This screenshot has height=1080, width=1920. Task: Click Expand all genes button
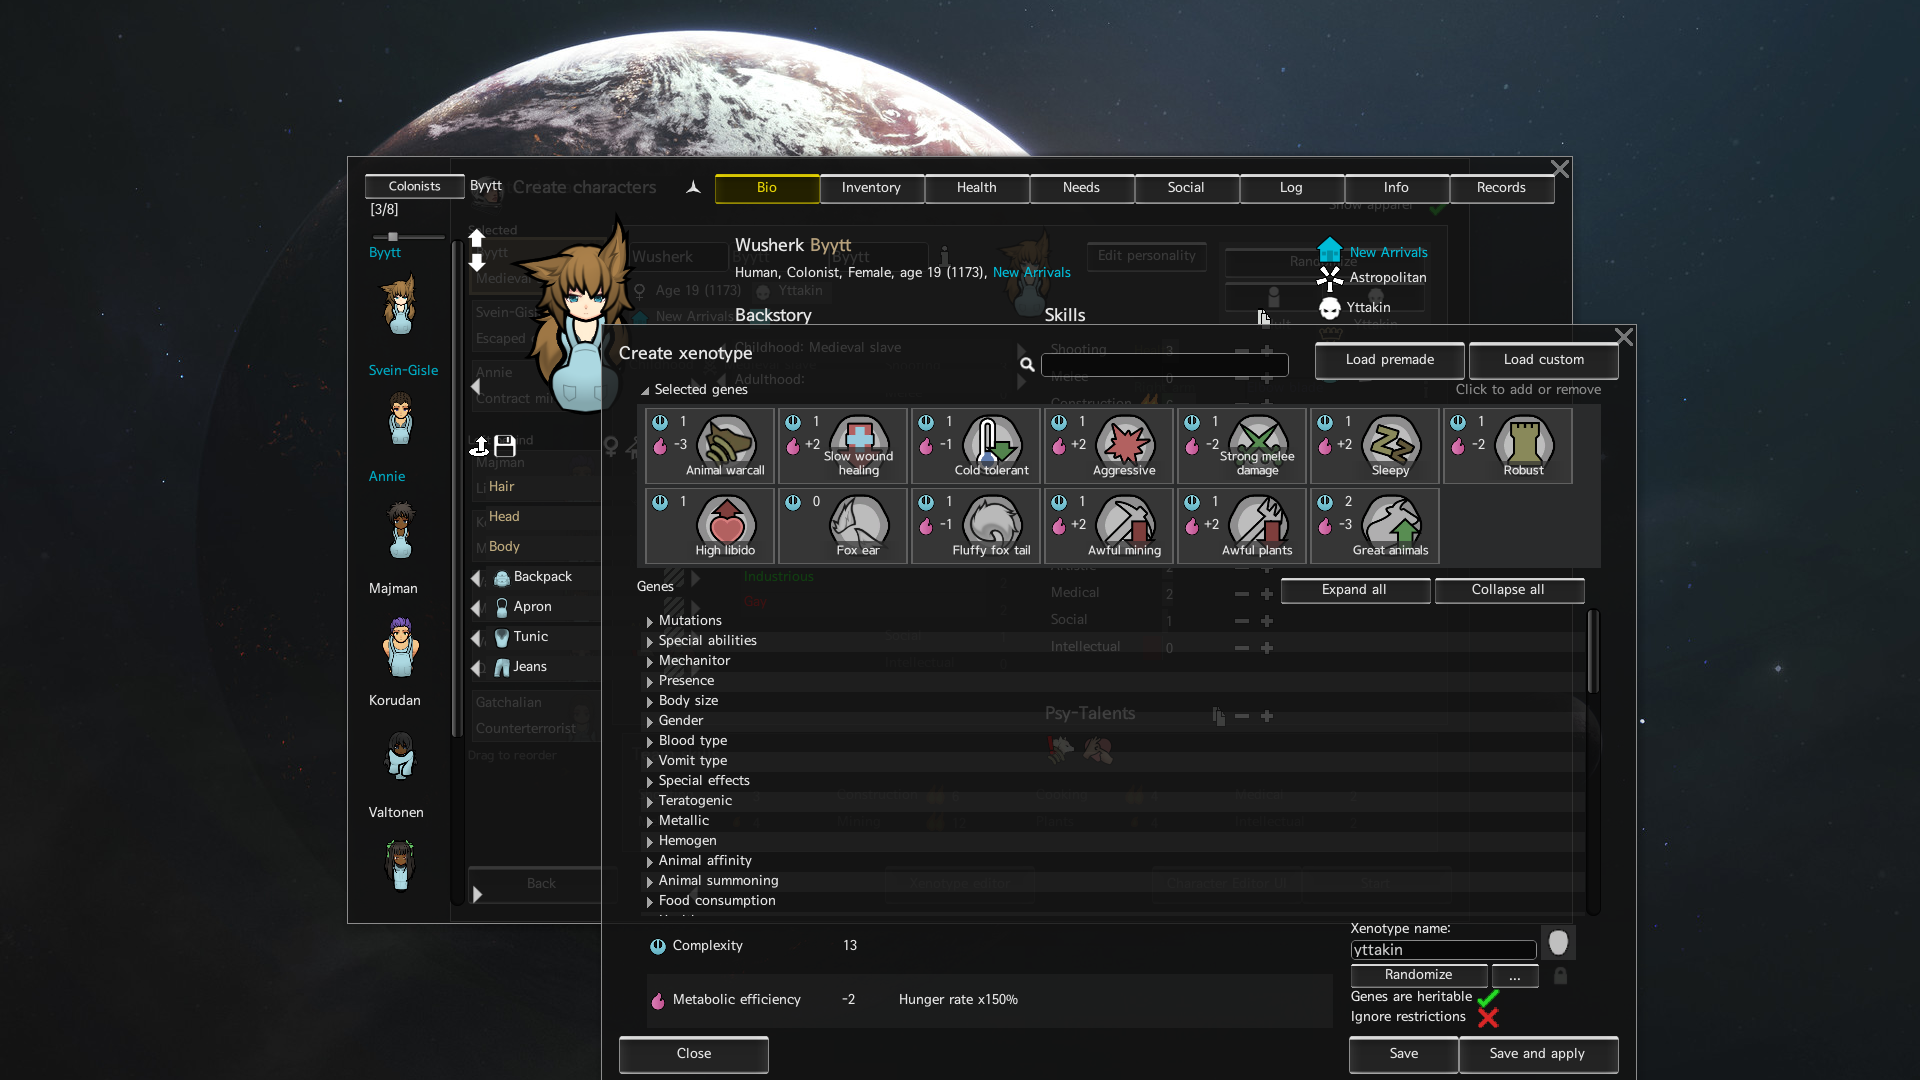1354,590
